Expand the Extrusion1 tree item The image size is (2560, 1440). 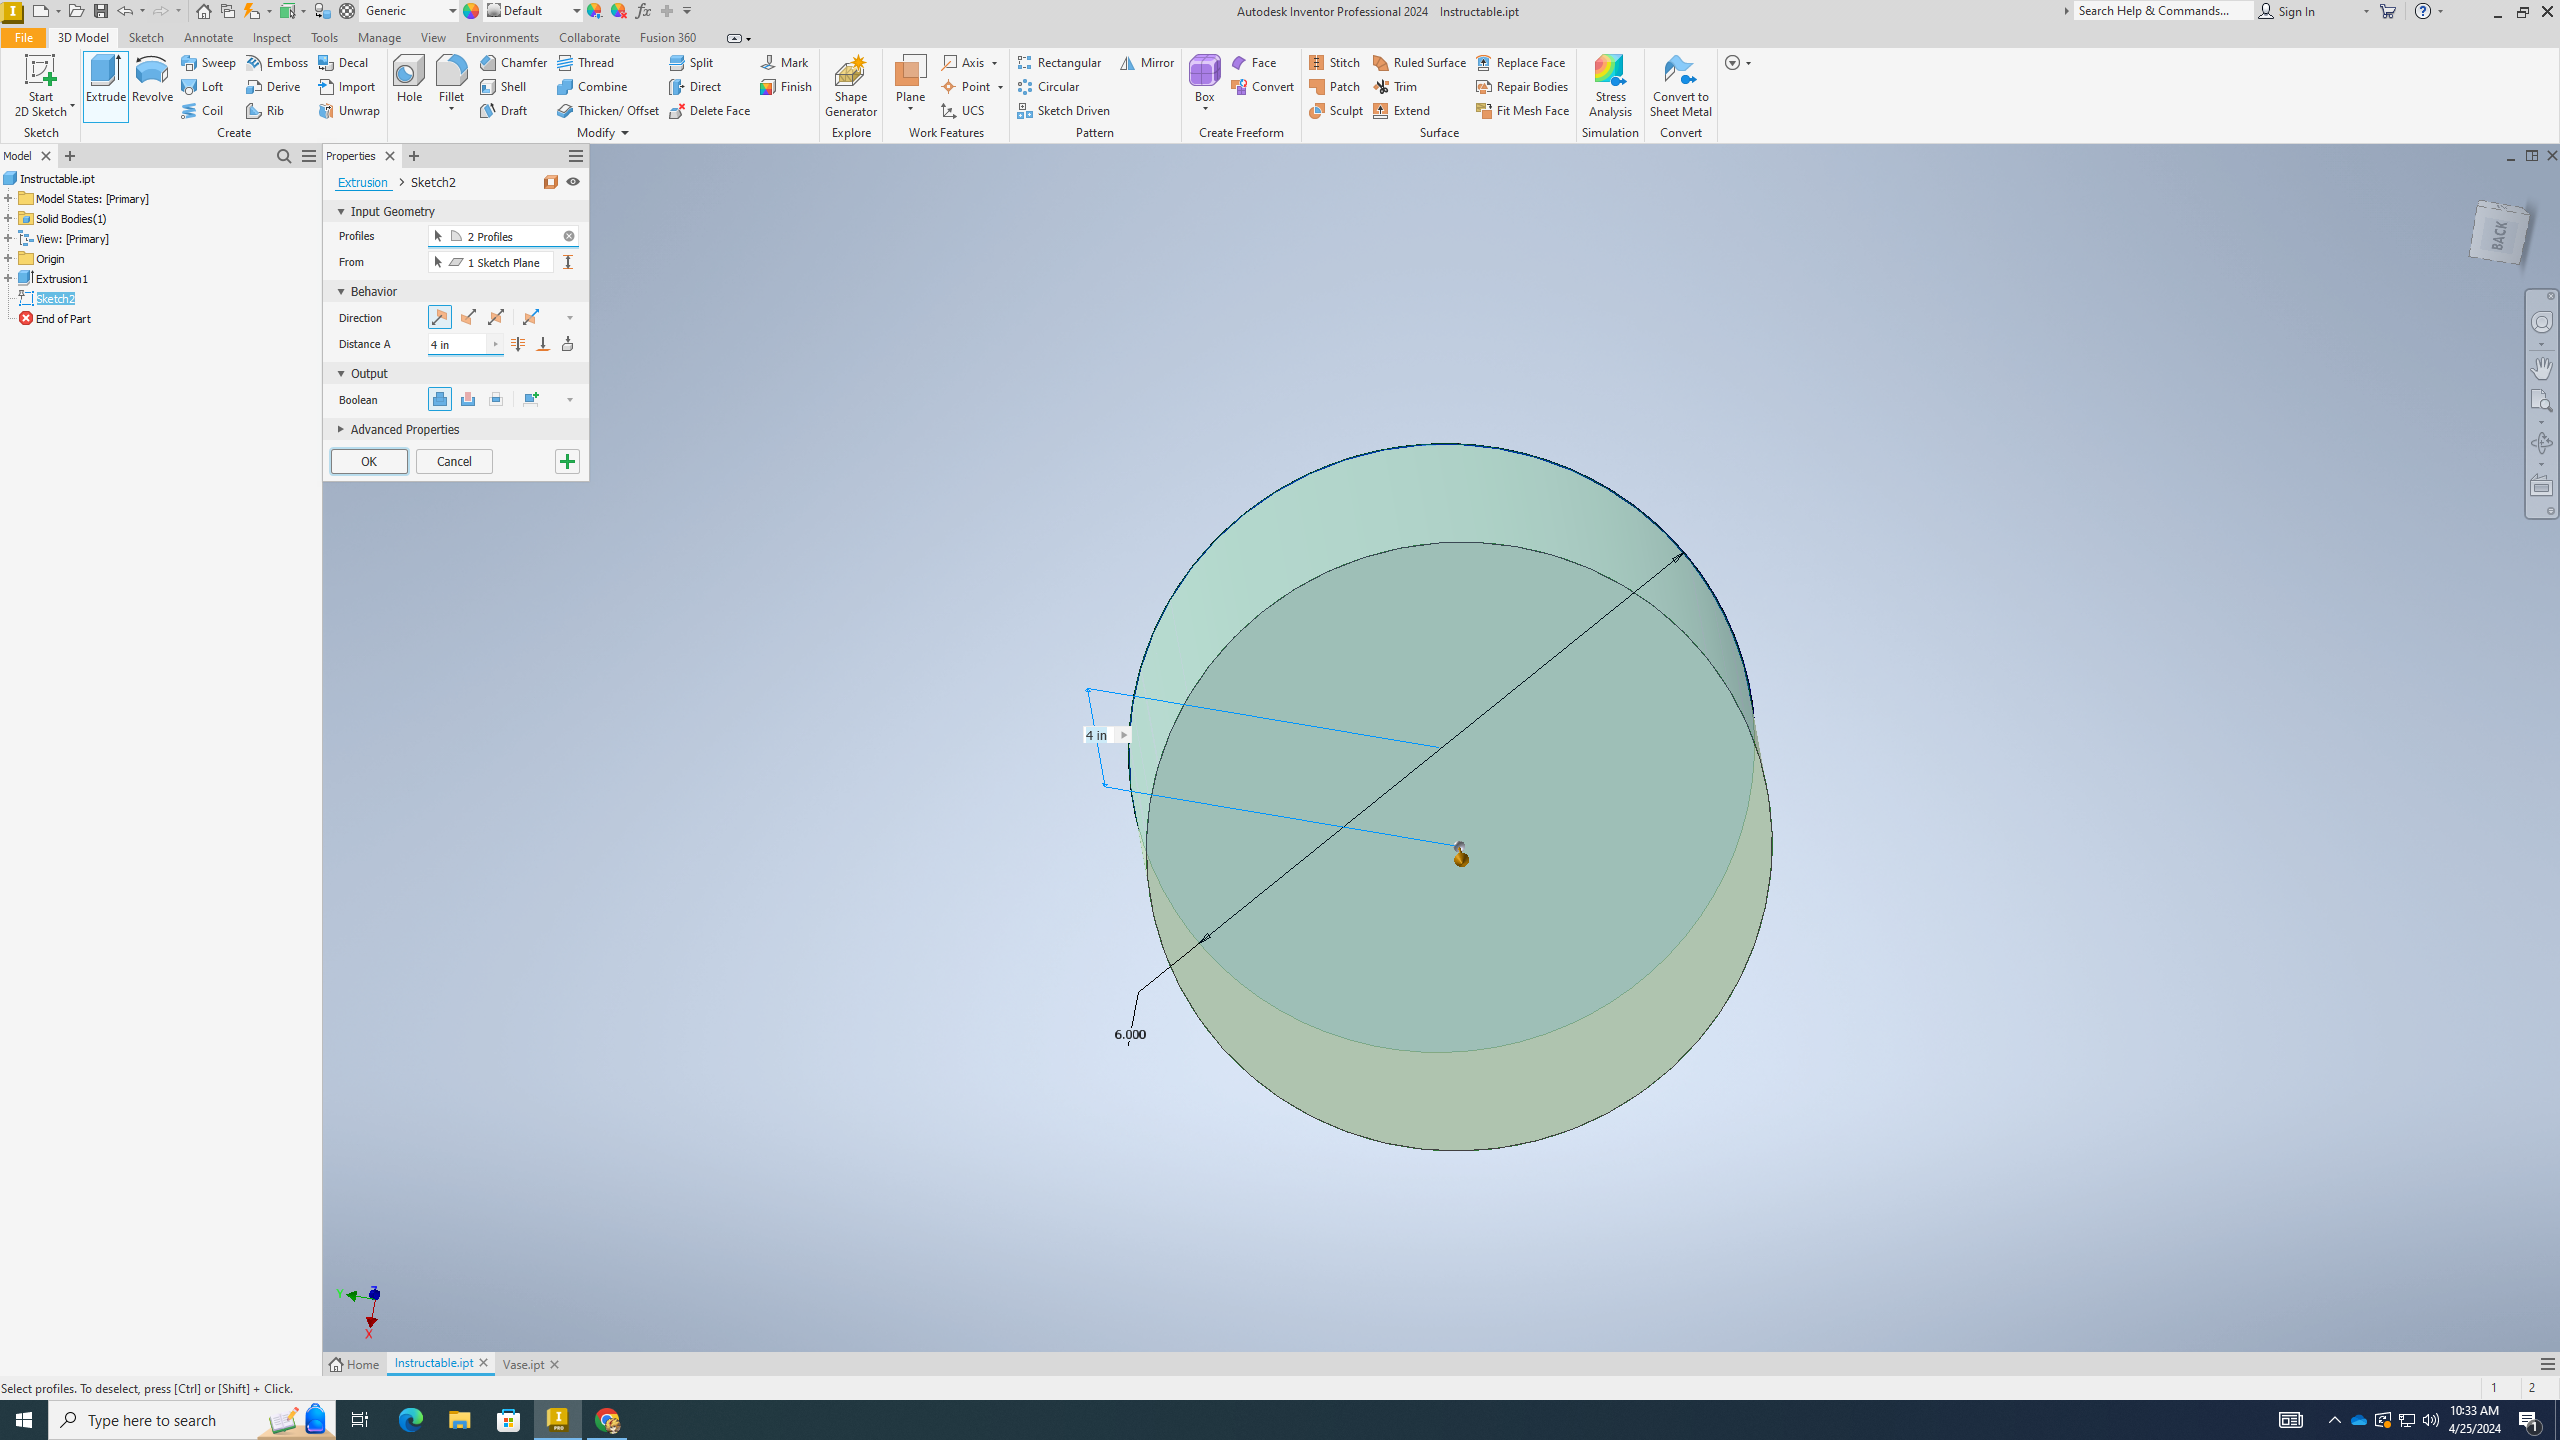[x=7, y=278]
